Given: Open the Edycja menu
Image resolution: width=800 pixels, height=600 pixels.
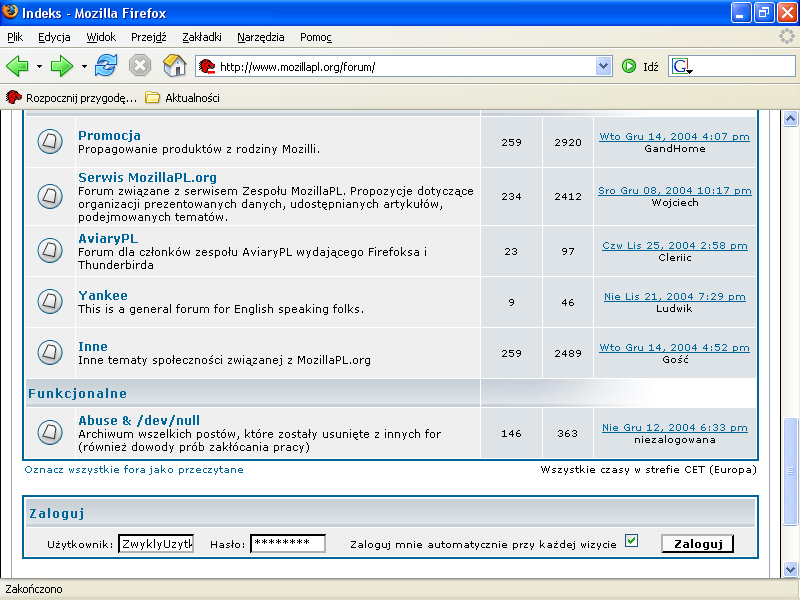Looking at the screenshot, I should (x=54, y=37).
